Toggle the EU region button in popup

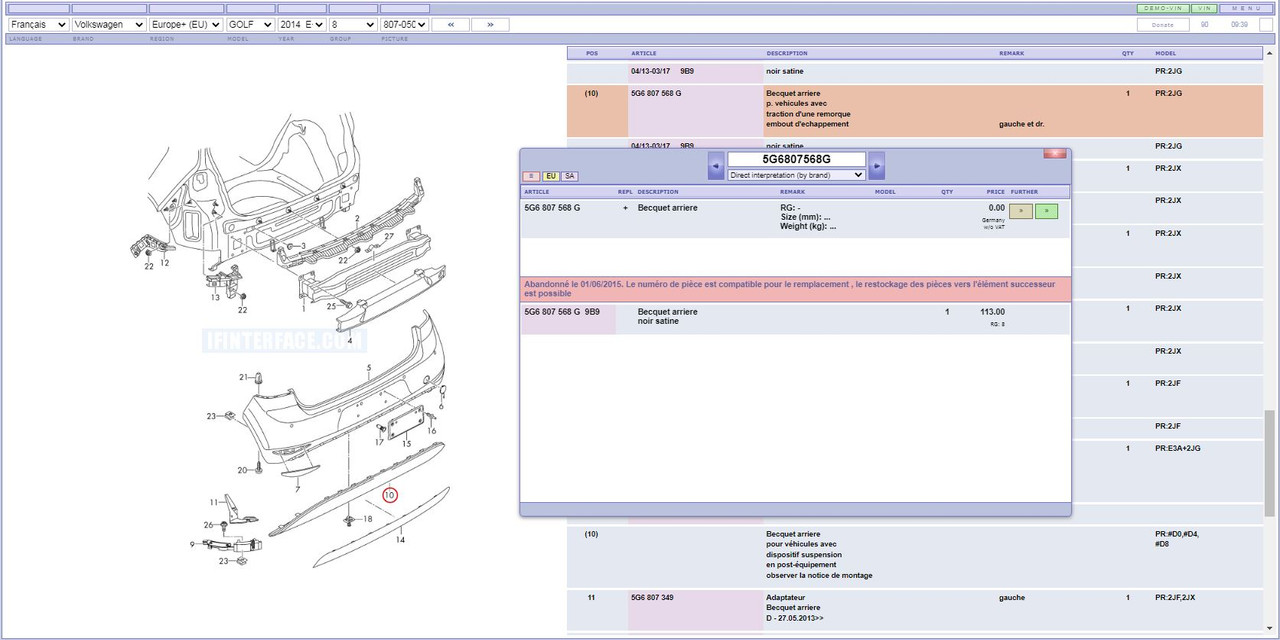[x=550, y=176]
